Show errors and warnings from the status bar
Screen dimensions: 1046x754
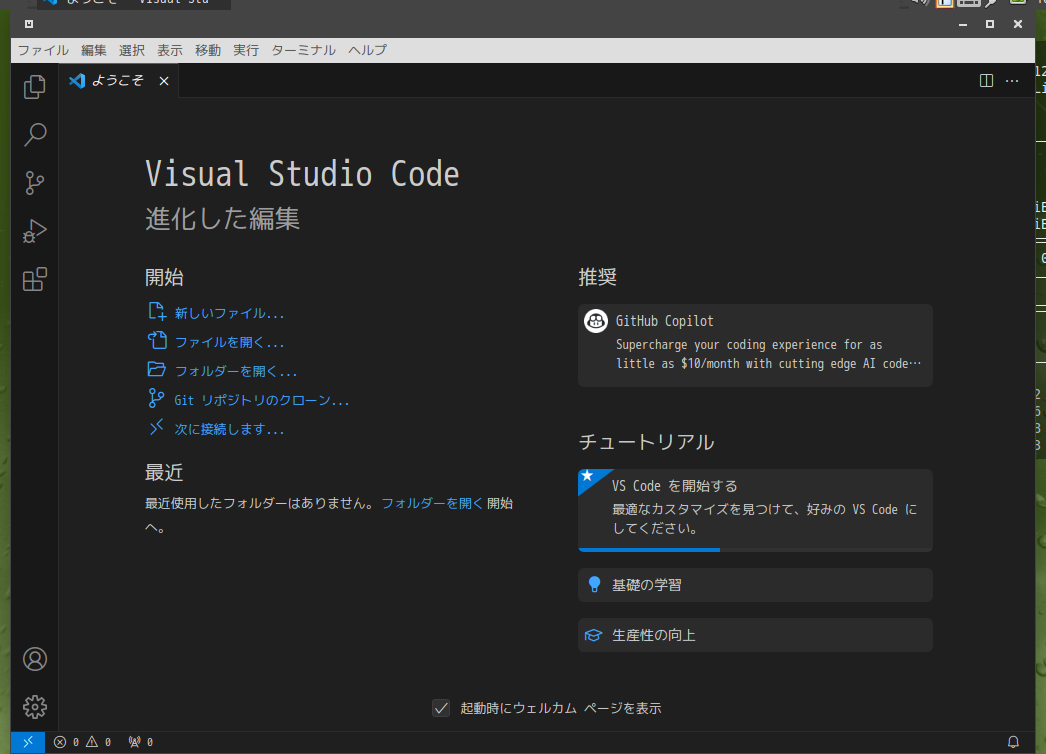point(83,742)
